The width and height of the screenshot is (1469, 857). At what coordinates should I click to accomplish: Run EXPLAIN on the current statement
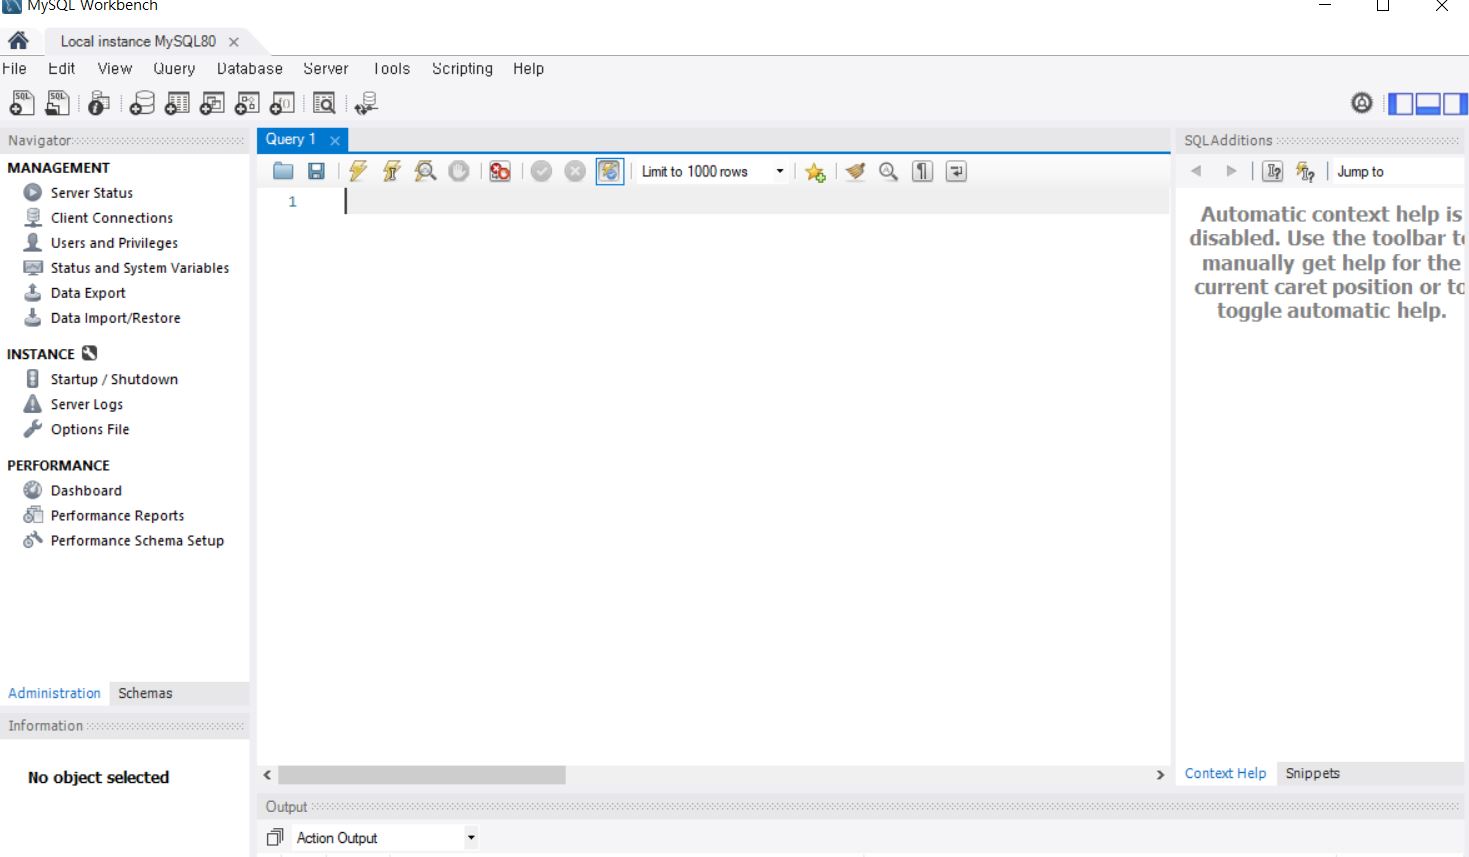tap(425, 171)
